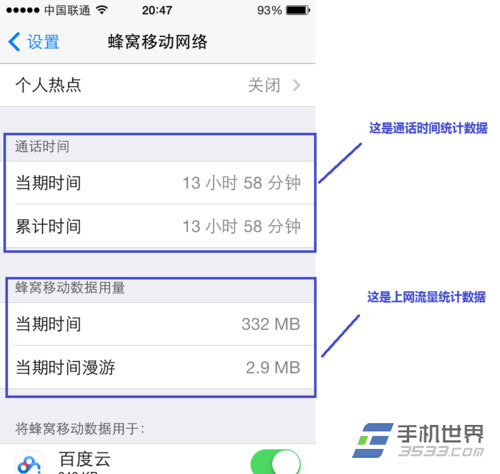
Task: Open the 个人热点 settings row
Action: point(158,85)
